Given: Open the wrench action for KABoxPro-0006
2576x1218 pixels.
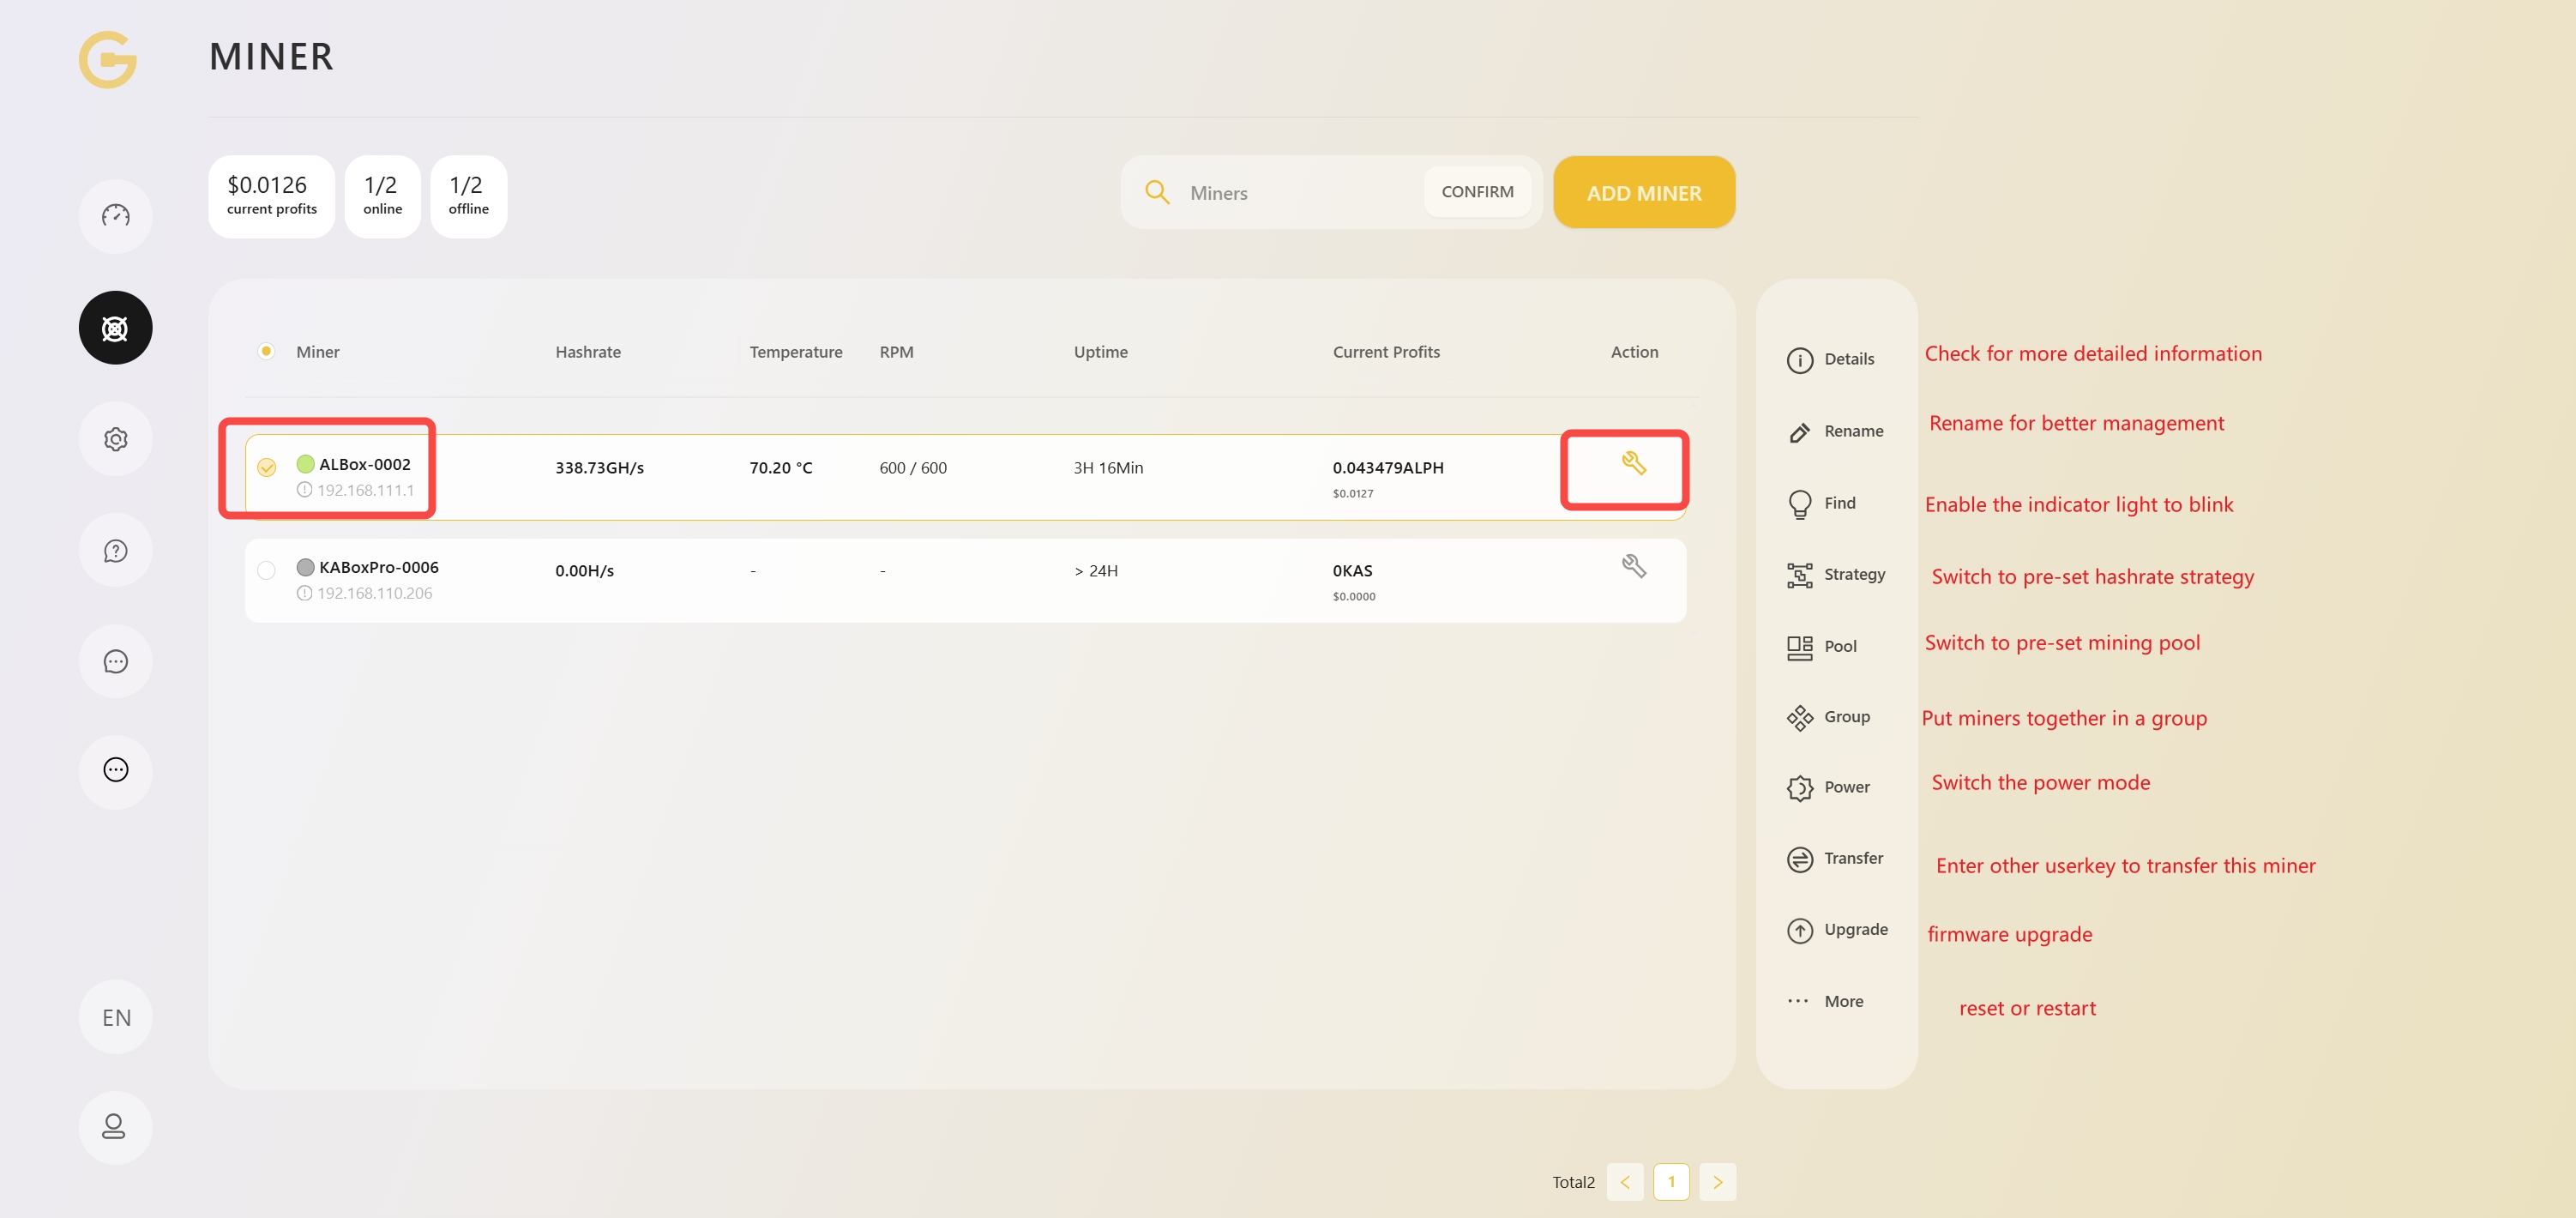Looking at the screenshot, I should pyautogui.click(x=1634, y=566).
